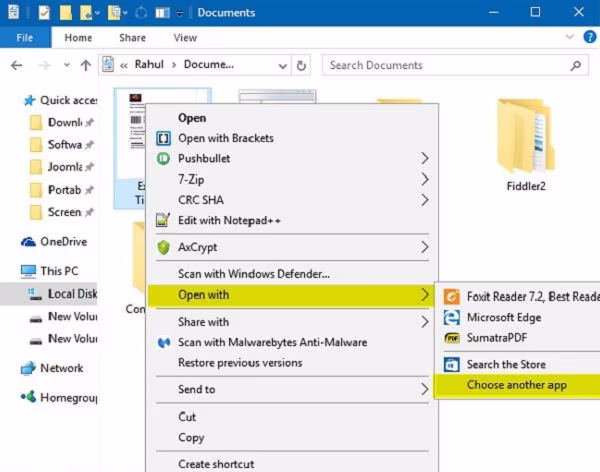Screen dimensions: 600x472
Task: Switch to the View ribbon tab
Action: tap(185, 38)
